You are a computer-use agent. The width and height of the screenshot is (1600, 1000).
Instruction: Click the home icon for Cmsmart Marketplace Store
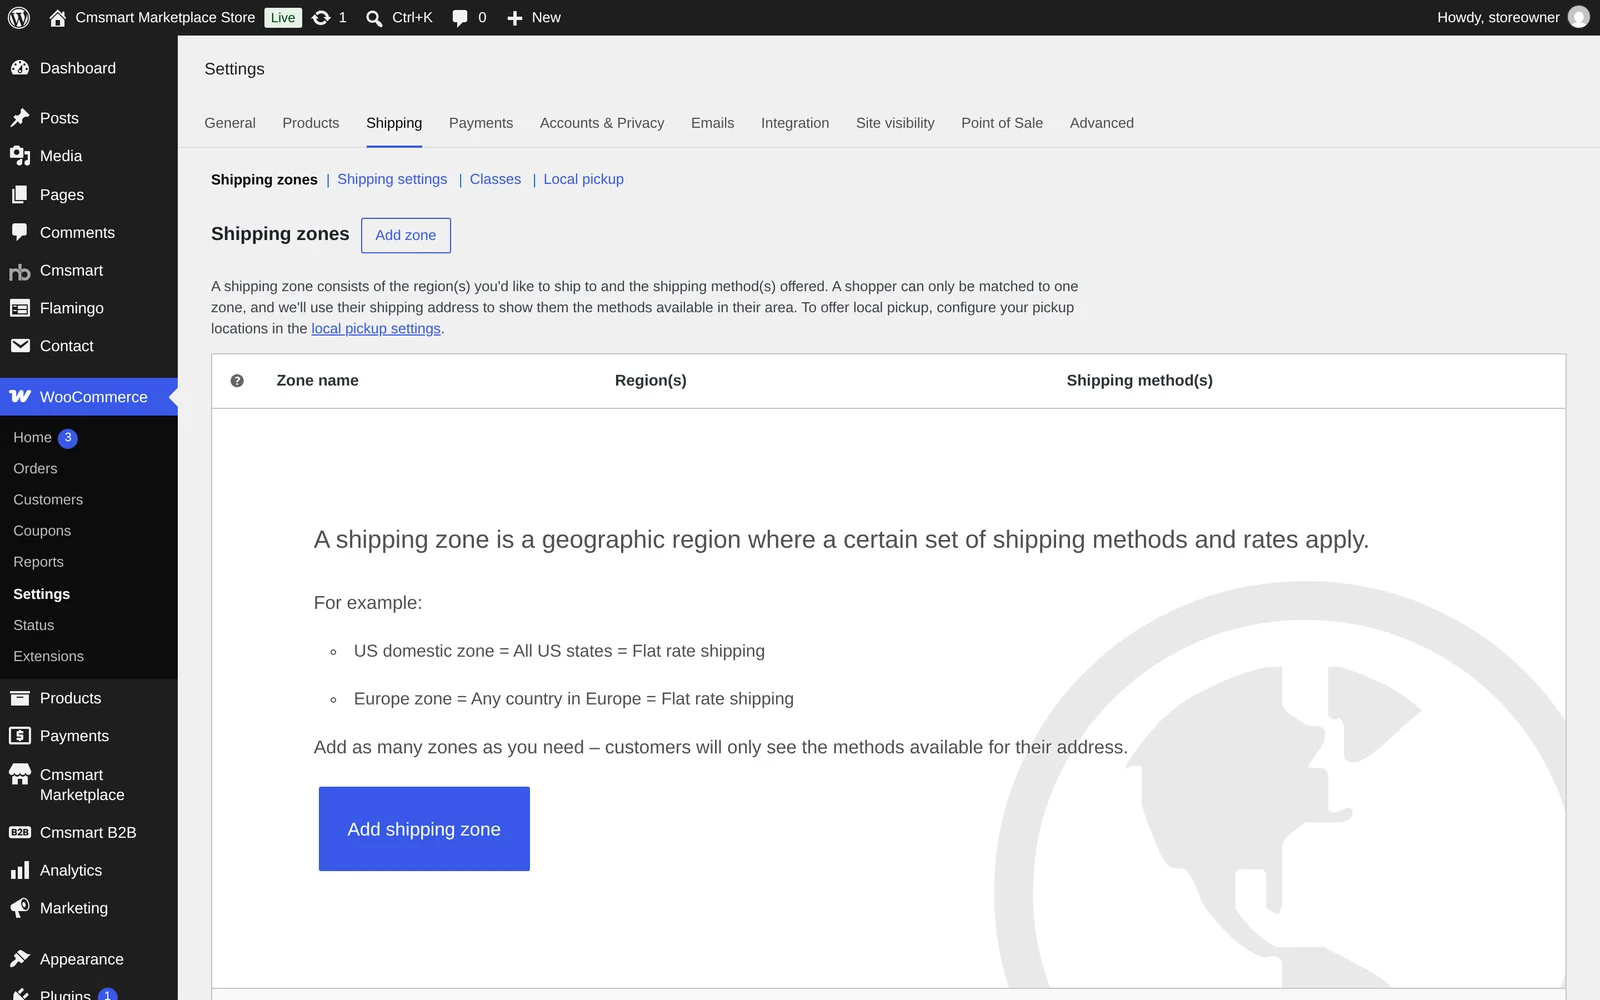click(x=58, y=18)
